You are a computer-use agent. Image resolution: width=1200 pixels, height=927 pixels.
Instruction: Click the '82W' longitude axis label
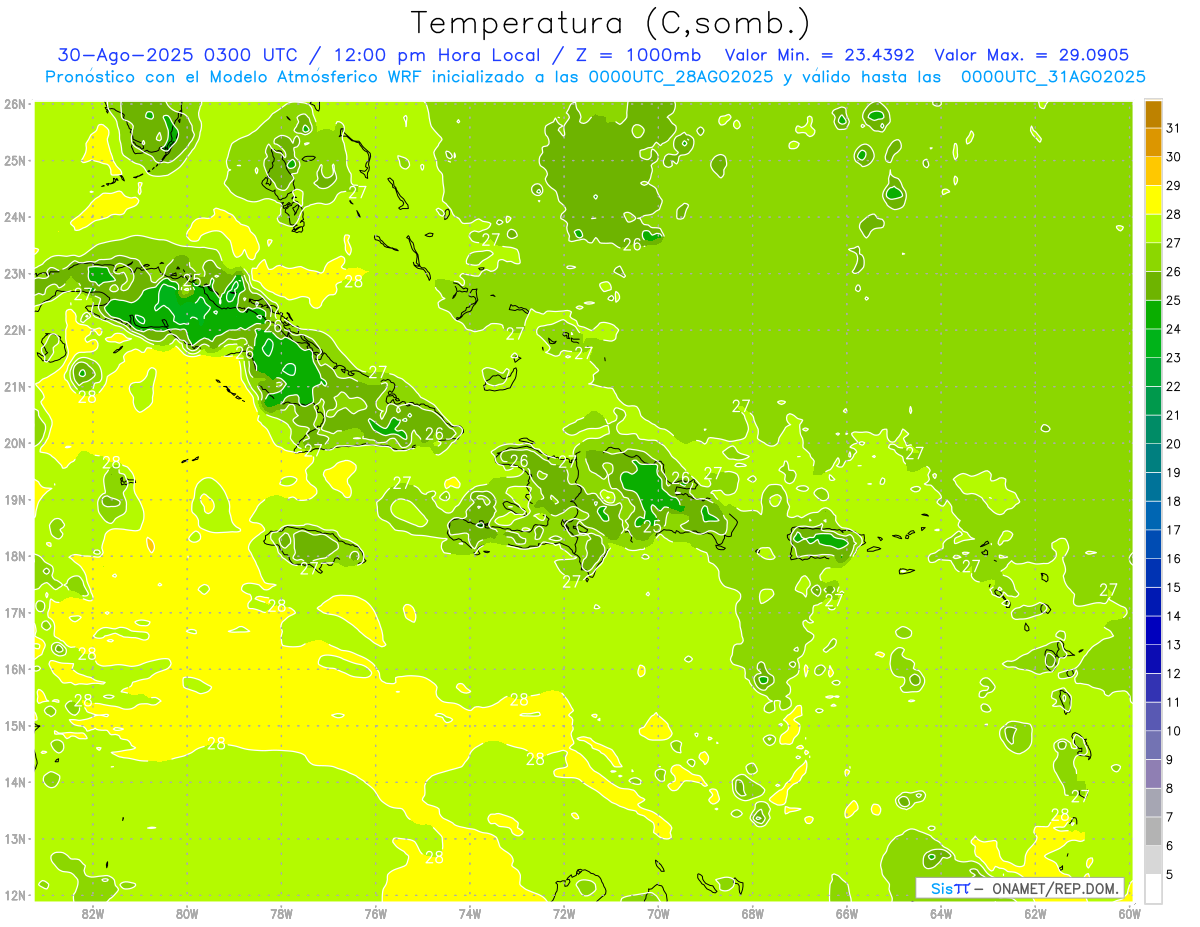pos(92,913)
